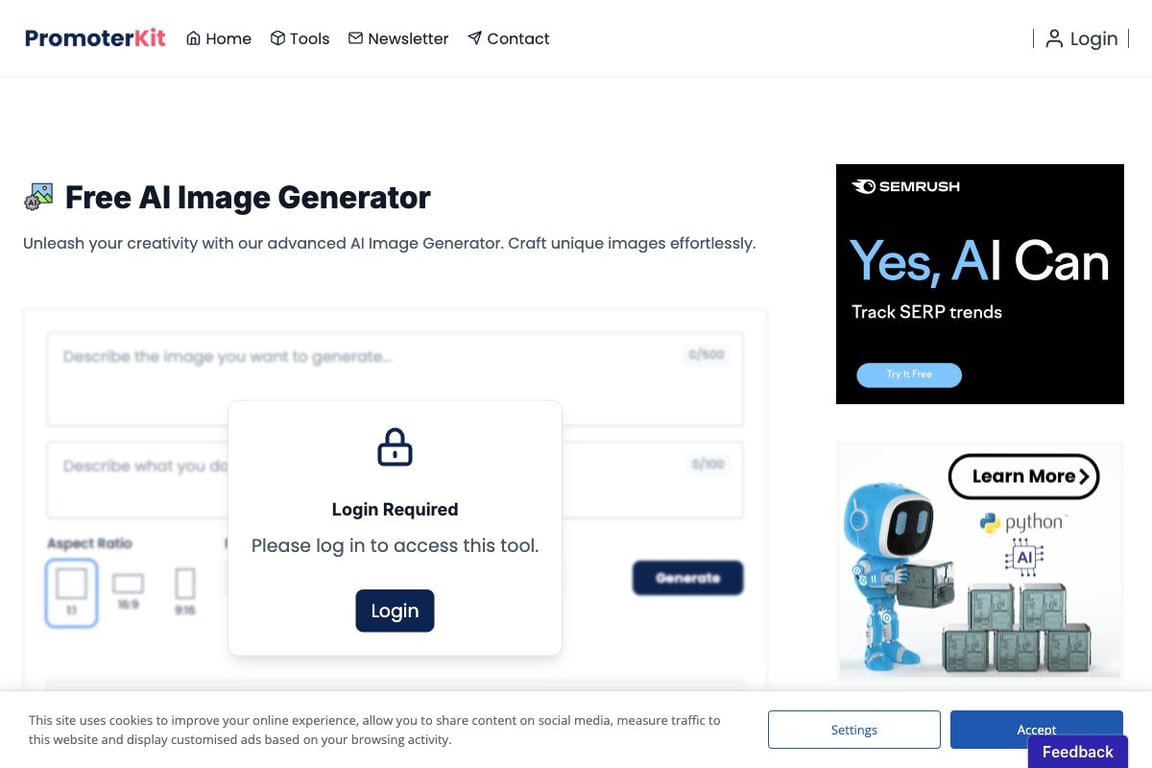
Task: Open the Contact page
Action: pyautogui.click(x=508, y=38)
